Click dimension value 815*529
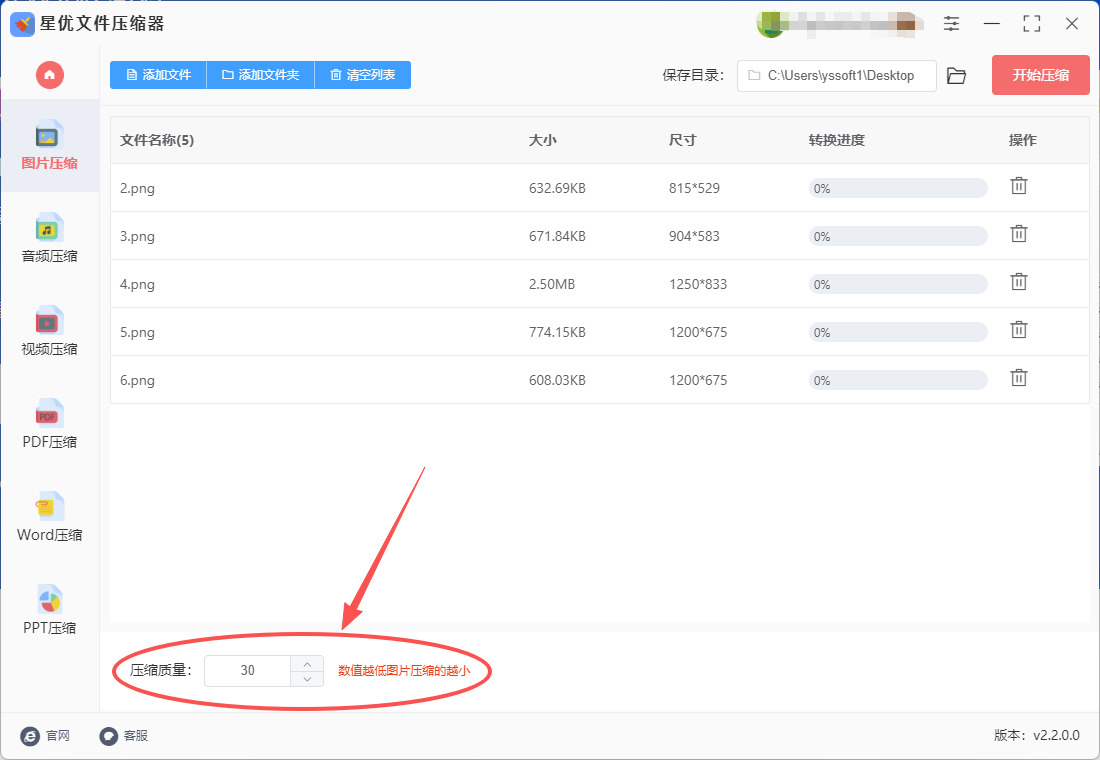Image resolution: width=1100 pixels, height=760 pixels. pos(695,188)
